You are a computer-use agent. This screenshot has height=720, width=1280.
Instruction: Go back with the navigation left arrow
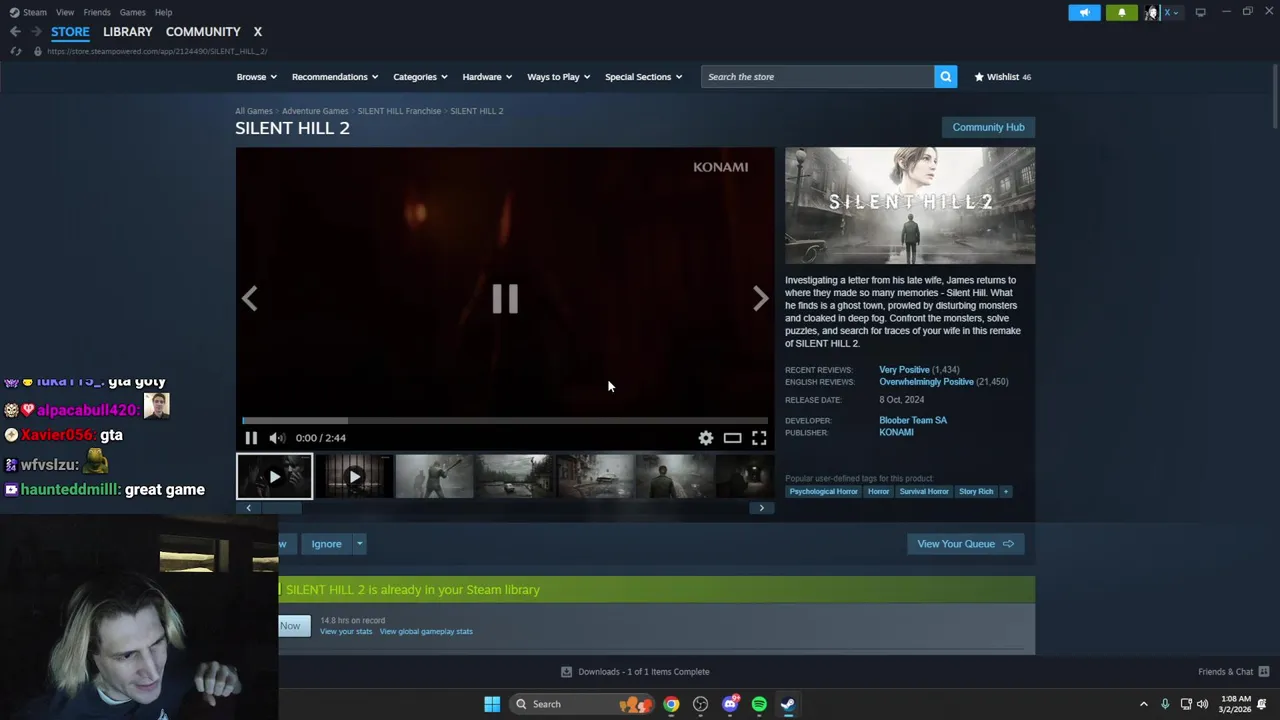(15, 32)
